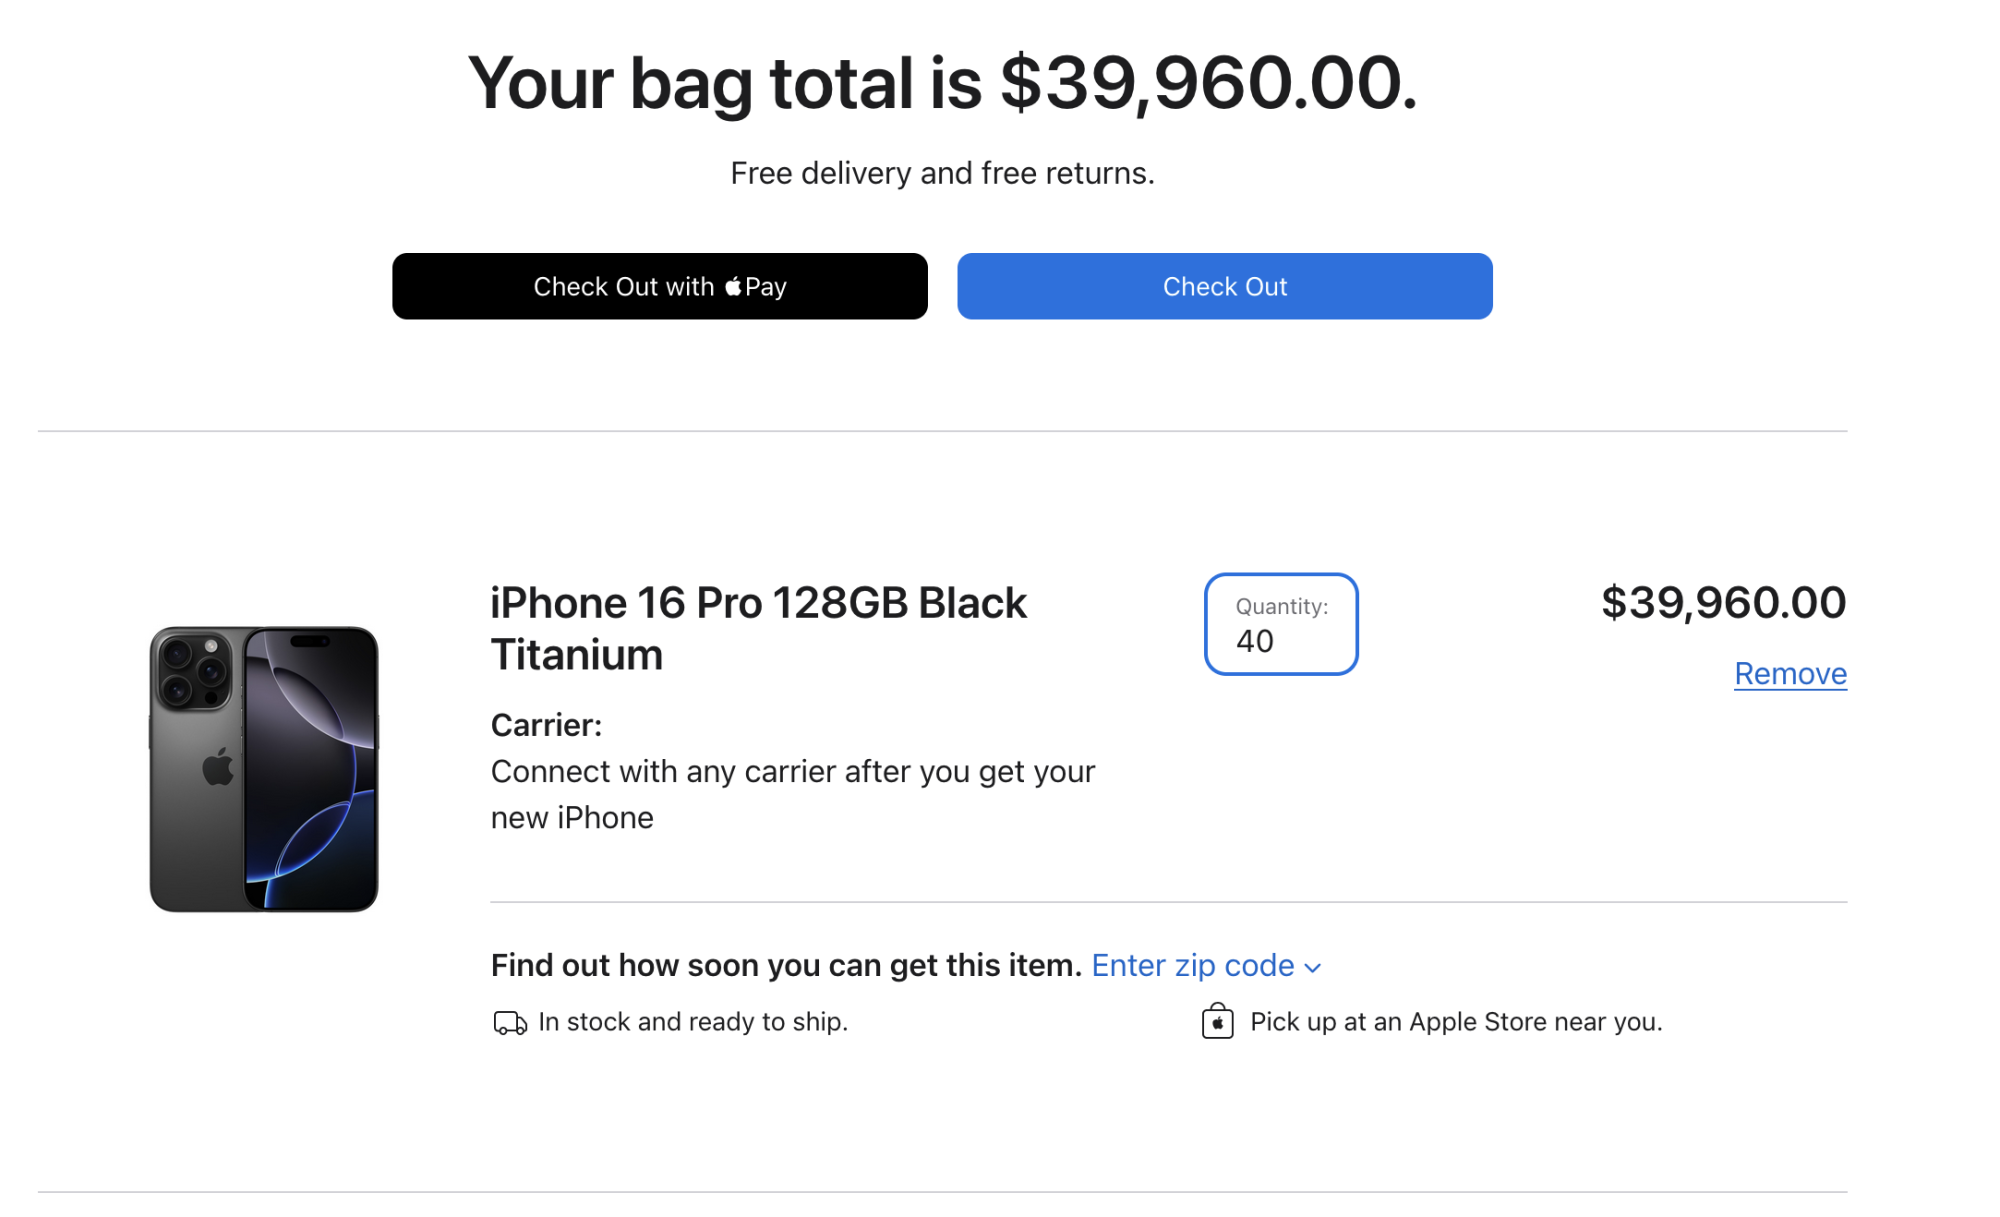Click the Apple Store bag icon

pos(1217,1021)
